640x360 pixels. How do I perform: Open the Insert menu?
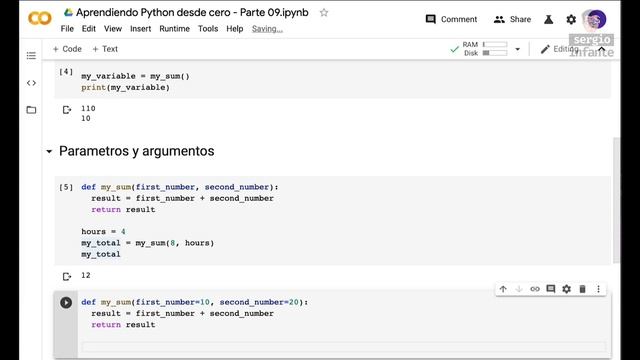click(x=140, y=29)
